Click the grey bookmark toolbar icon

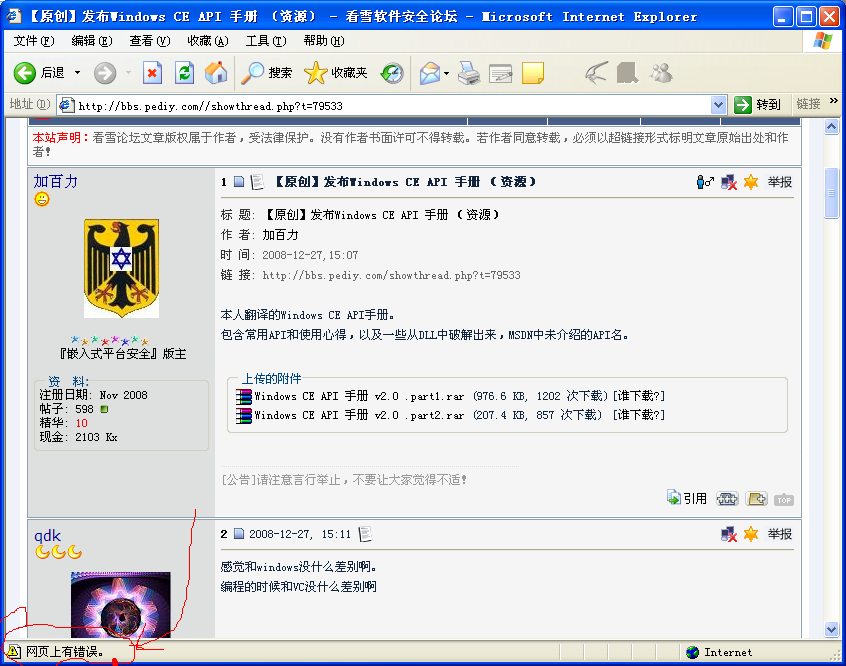pos(627,73)
